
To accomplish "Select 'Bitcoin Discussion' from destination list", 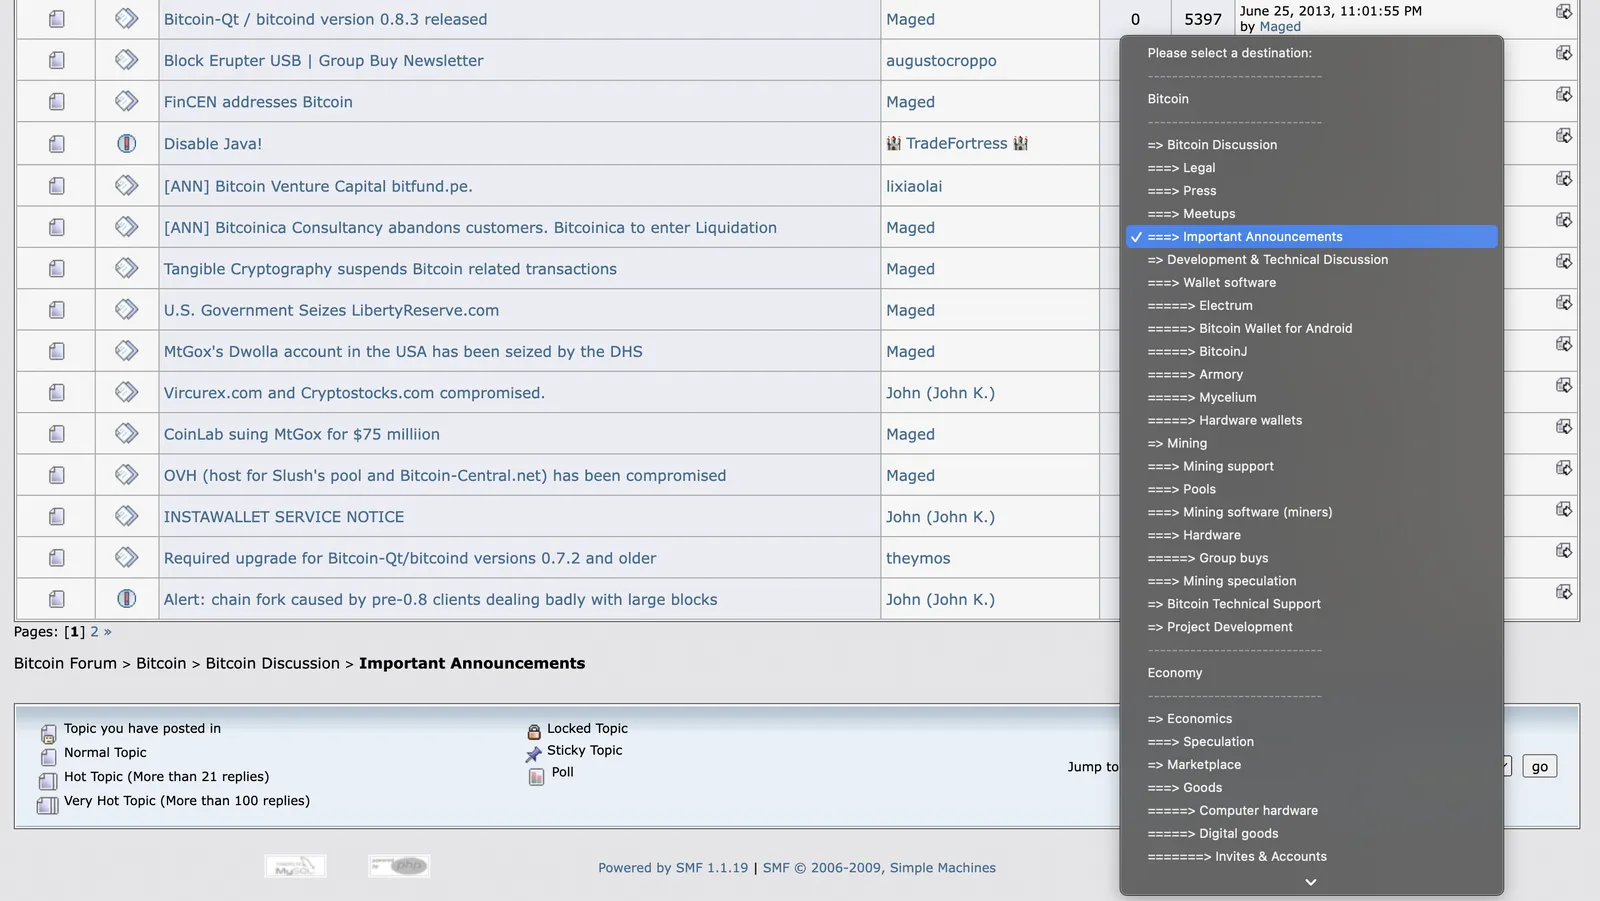I will pyautogui.click(x=1311, y=145).
